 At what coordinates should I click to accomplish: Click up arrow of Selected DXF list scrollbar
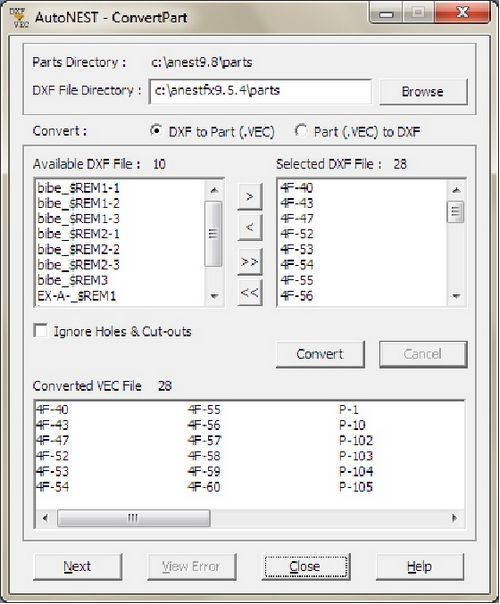click(x=456, y=190)
